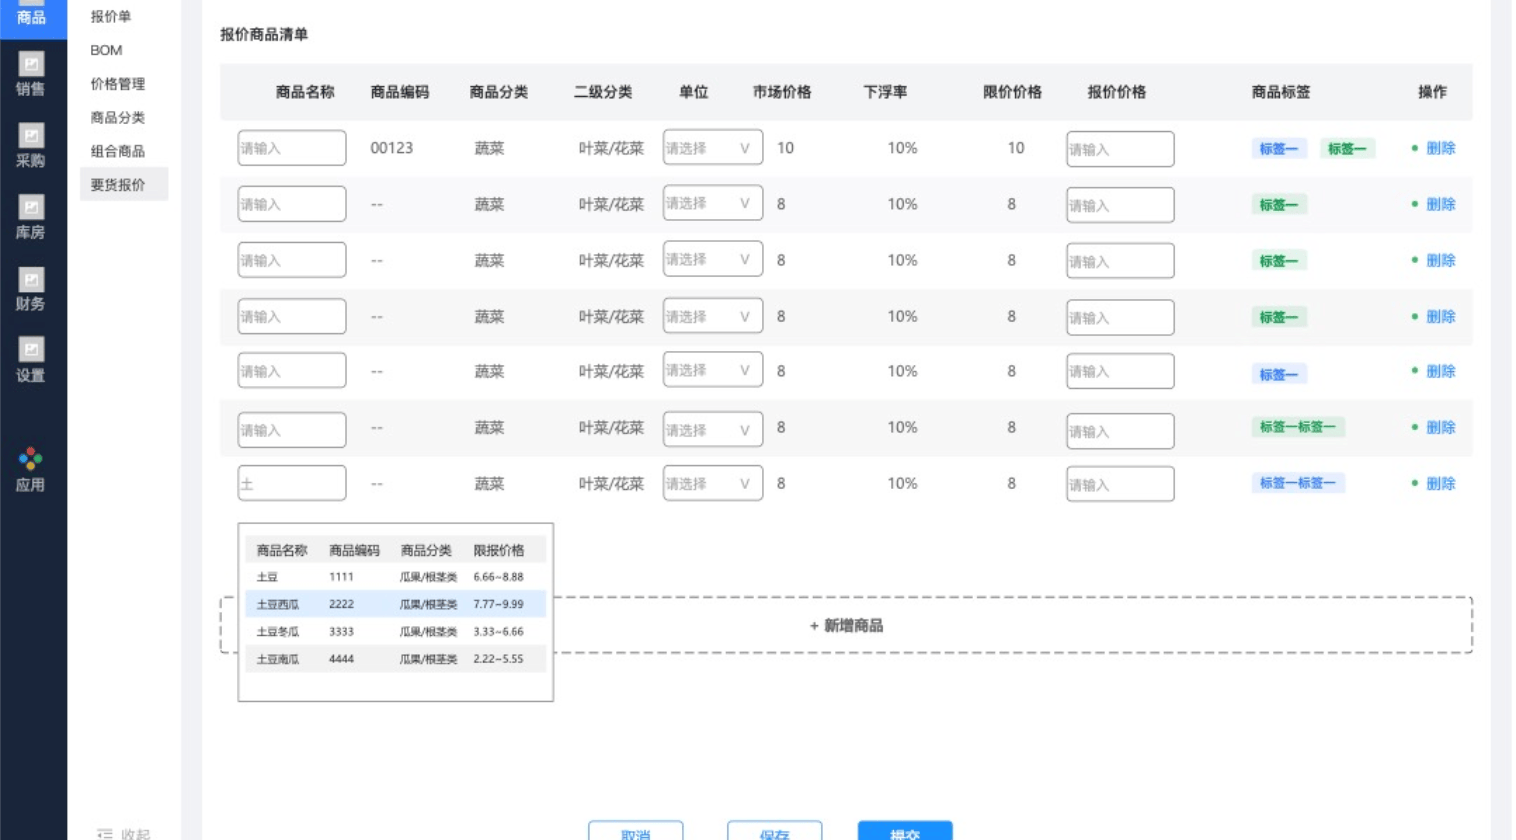
Task: Delete the row with the green 标签一标签一 tag
Action: tap(1440, 427)
